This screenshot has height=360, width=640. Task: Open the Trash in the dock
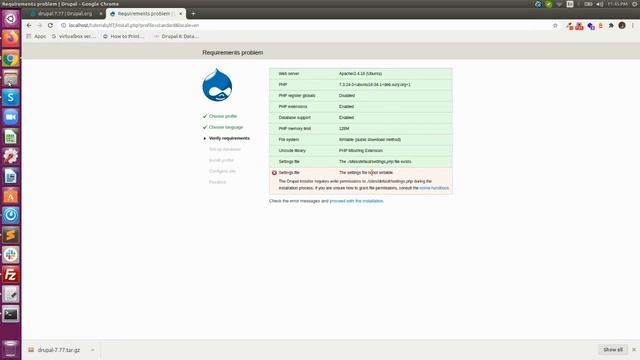pyautogui.click(x=11, y=349)
